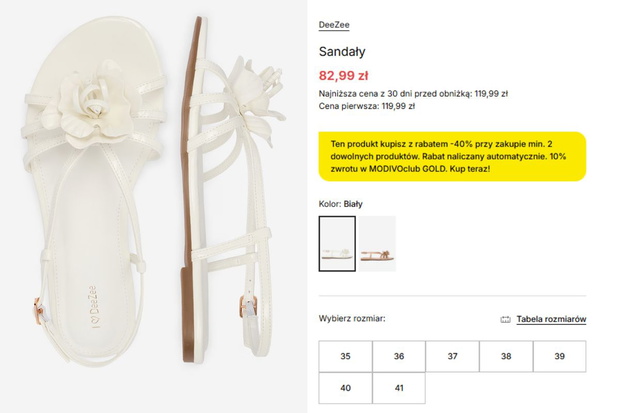Screen dimensions: 620x413
Task: Select the white (Biały) color thumbnail
Action: (x=337, y=244)
